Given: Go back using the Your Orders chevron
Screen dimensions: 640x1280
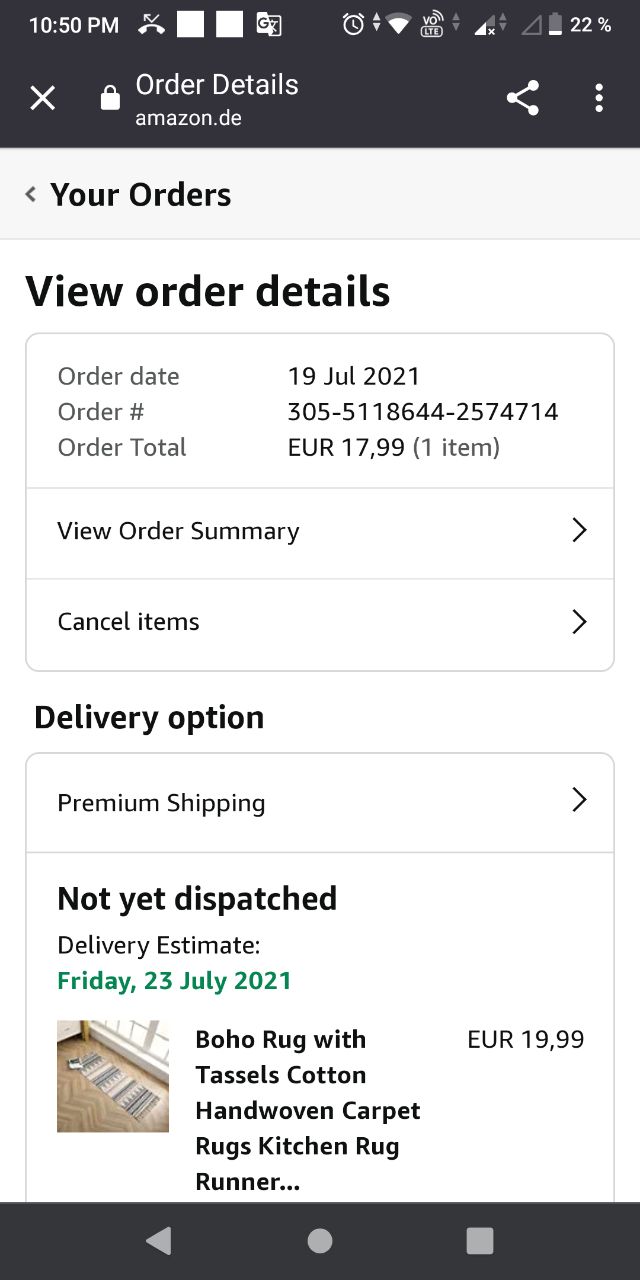Looking at the screenshot, I should (x=31, y=194).
